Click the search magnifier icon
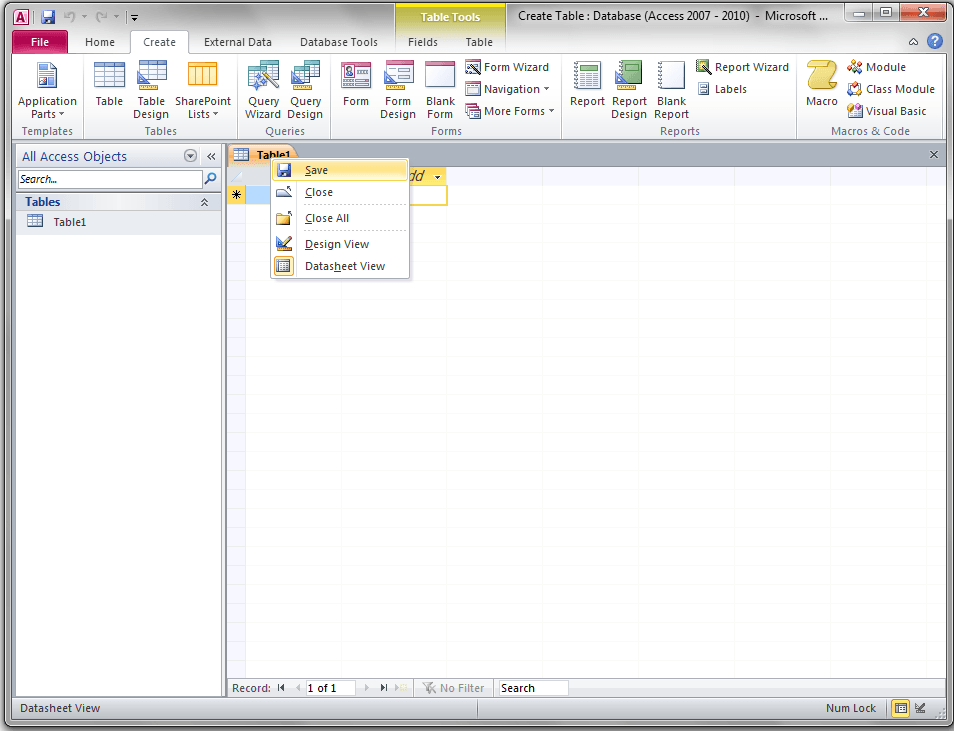The height and width of the screenshot is (732, 954). point(211,178)
